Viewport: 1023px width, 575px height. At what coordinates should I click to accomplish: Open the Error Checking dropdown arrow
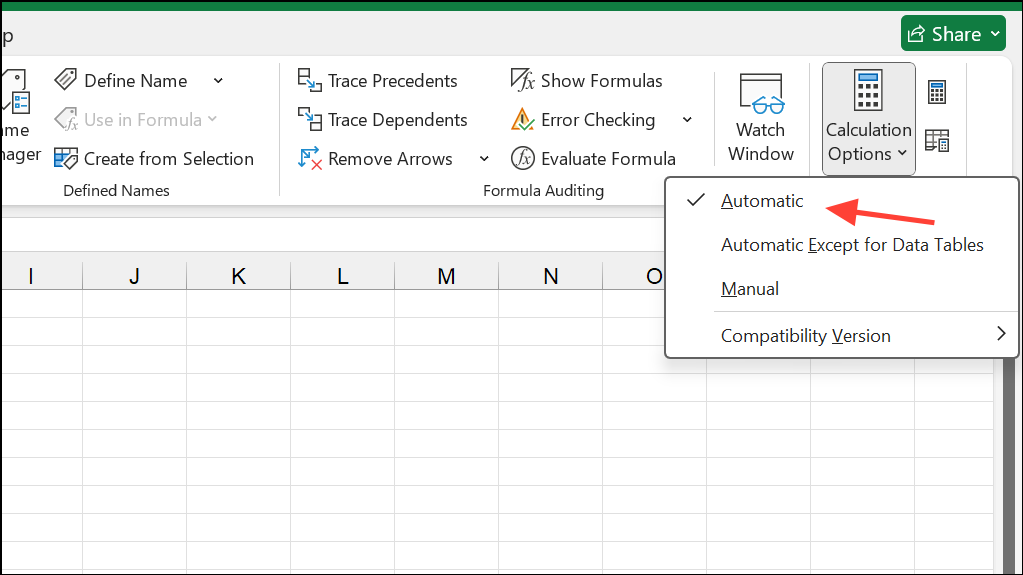[687, 120]
